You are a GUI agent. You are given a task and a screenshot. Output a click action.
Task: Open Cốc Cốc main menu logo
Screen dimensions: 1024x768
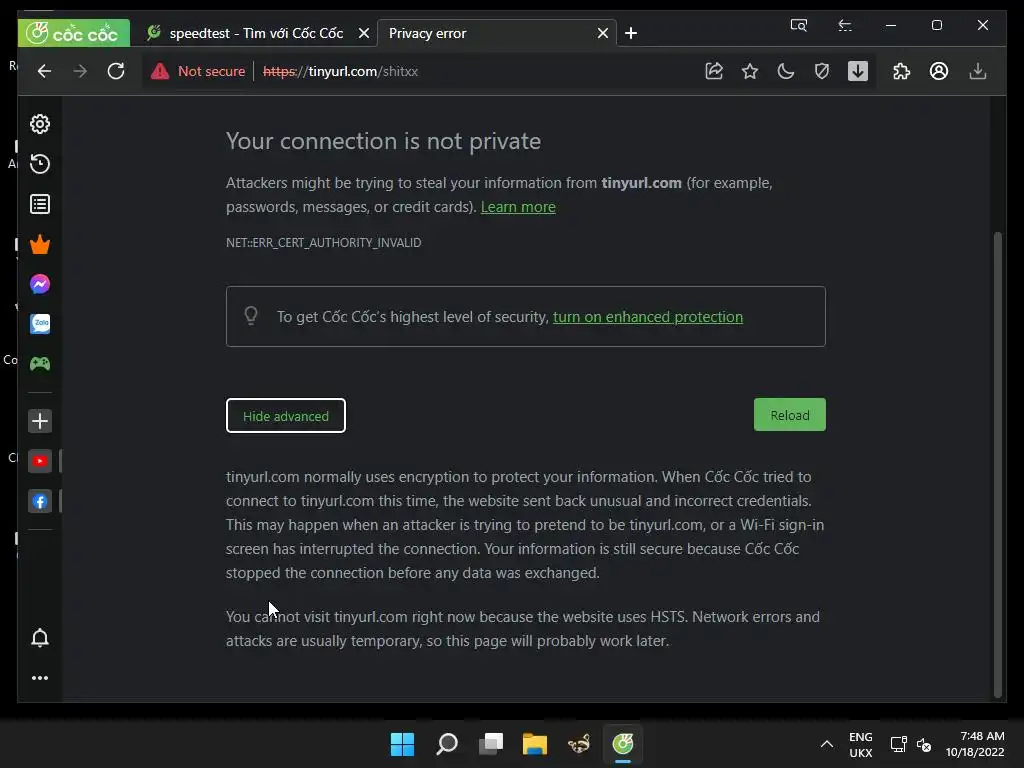click(73, 33)
